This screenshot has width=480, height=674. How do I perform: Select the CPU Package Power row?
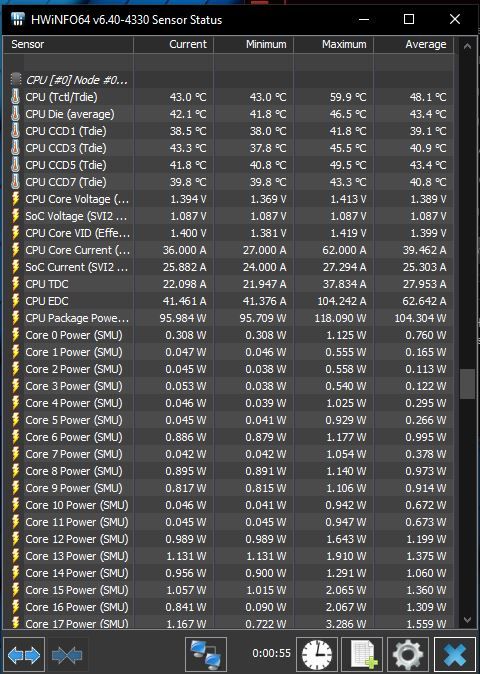coord(228,318)
